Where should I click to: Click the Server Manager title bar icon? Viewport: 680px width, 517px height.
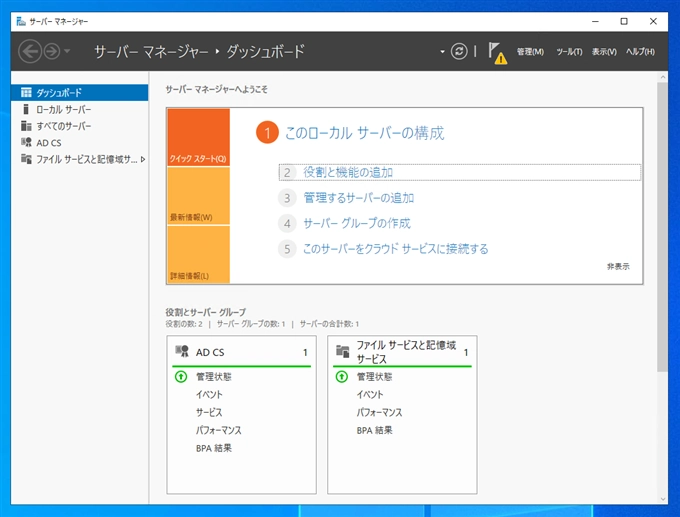(21, 21)
